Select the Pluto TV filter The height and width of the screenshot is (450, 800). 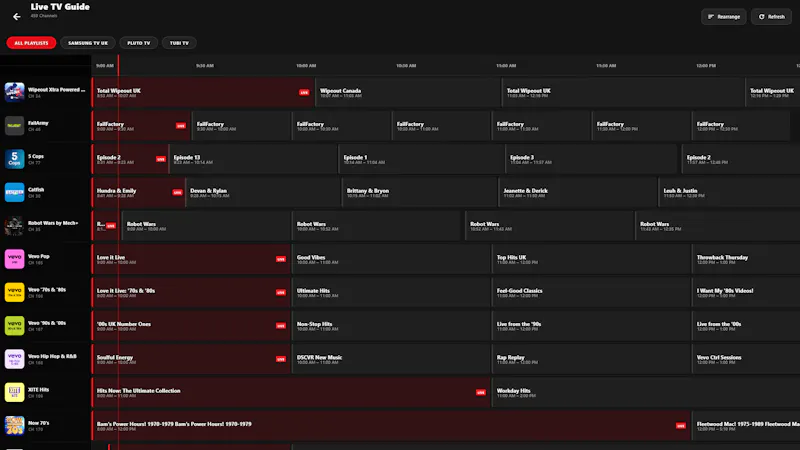(x=139, y=43)
